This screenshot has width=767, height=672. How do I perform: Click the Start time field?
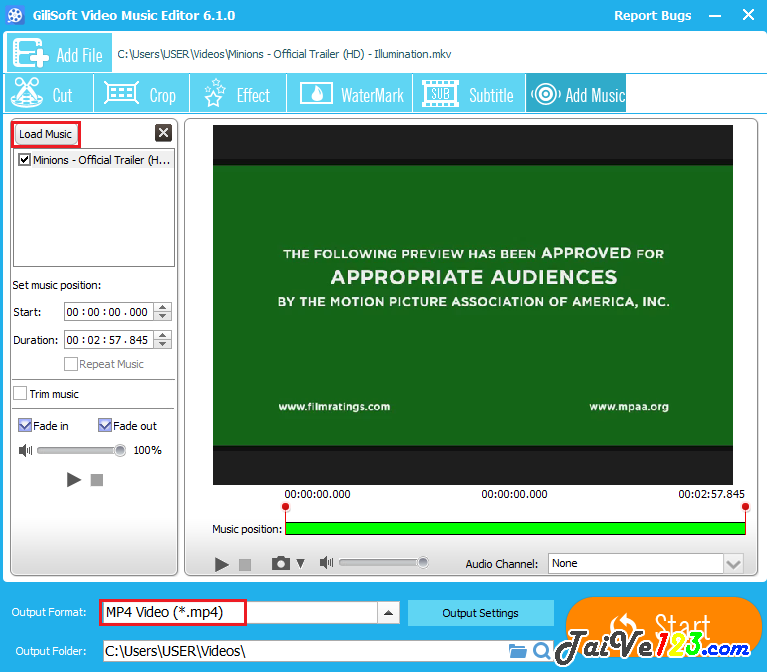coord(109,312)
